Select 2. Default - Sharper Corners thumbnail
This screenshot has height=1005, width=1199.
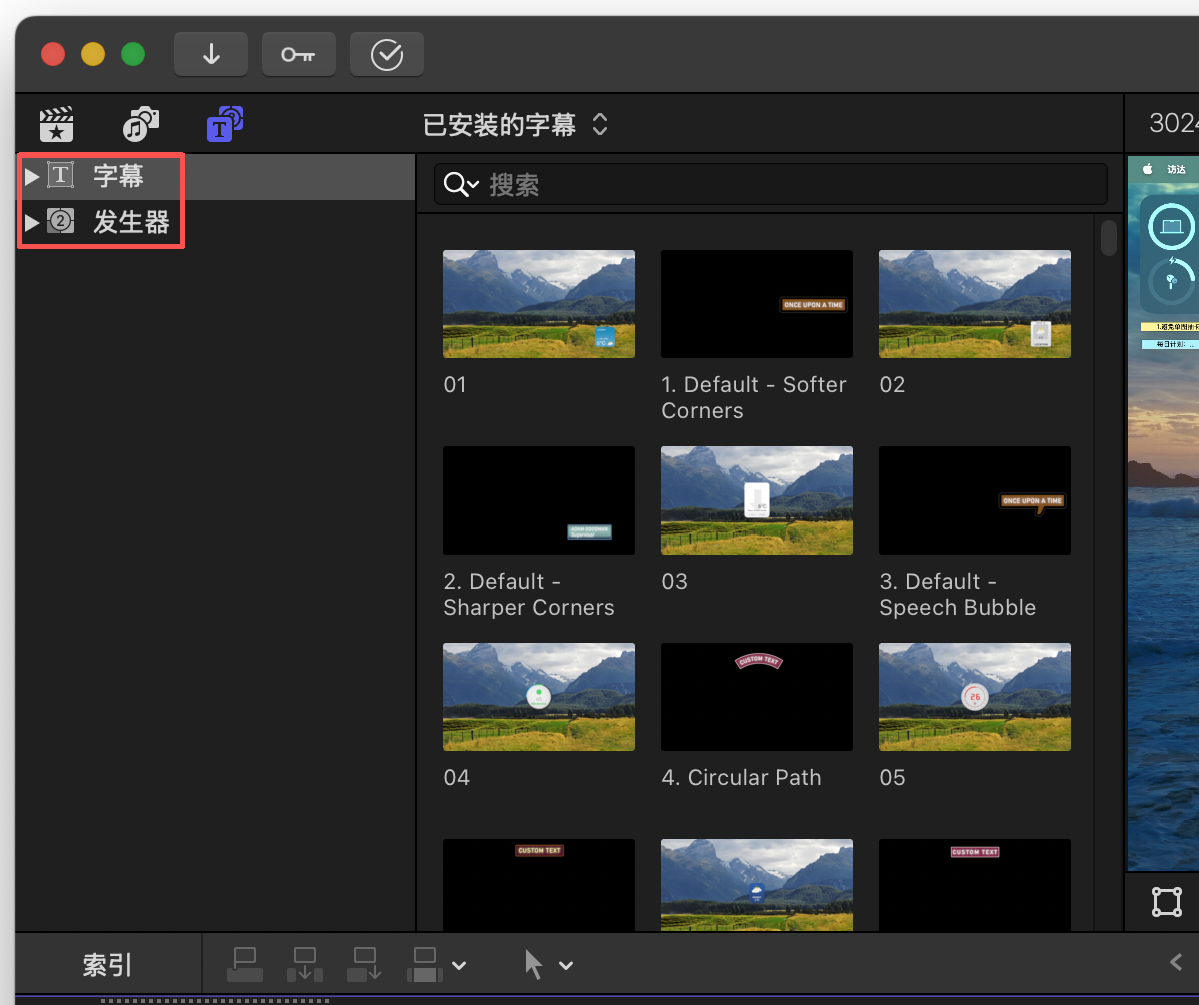tap(539, 500)
